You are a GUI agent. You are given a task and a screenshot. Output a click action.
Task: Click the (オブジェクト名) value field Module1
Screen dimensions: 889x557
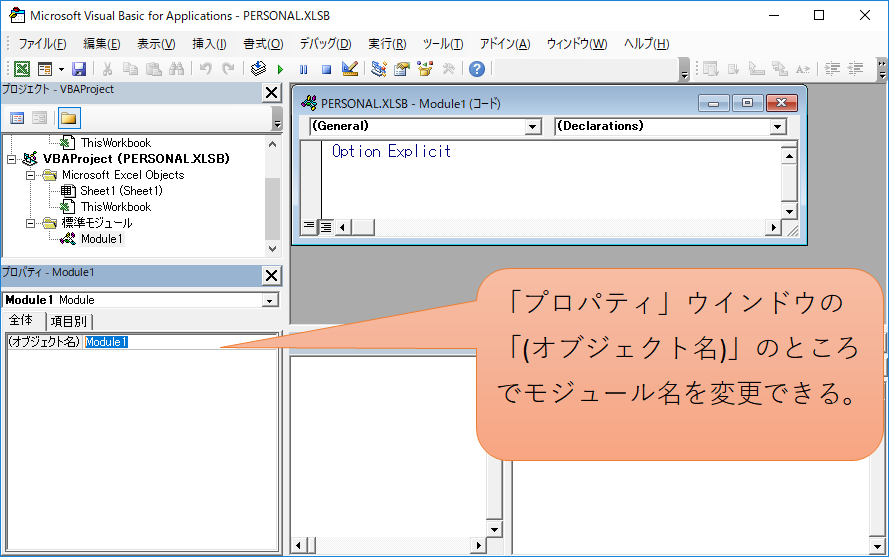click(180, 342)
